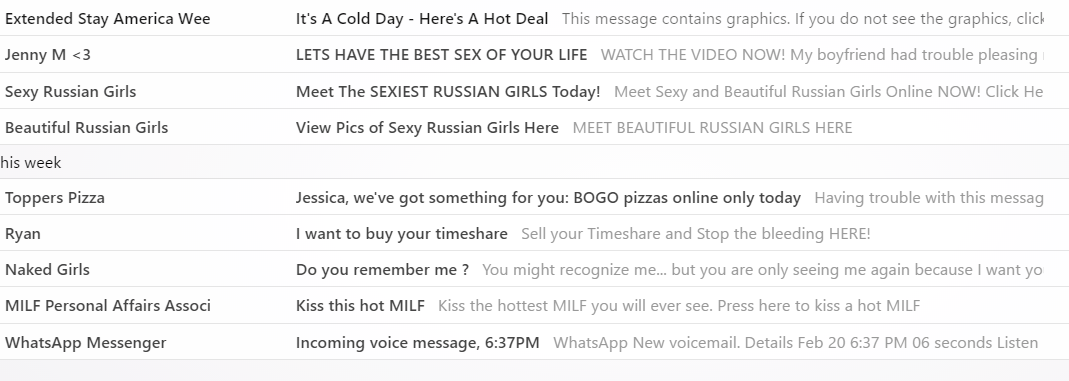The image size is (1069, 381).
Task: Open the Extended Stay America email
Action: pos(534,18)
